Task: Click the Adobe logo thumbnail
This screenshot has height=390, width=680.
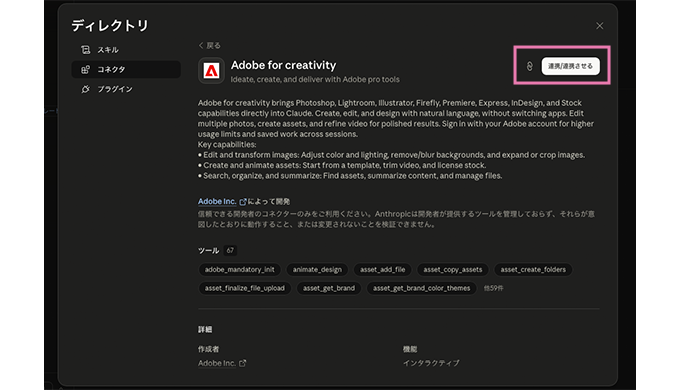Action: [211, 70]
